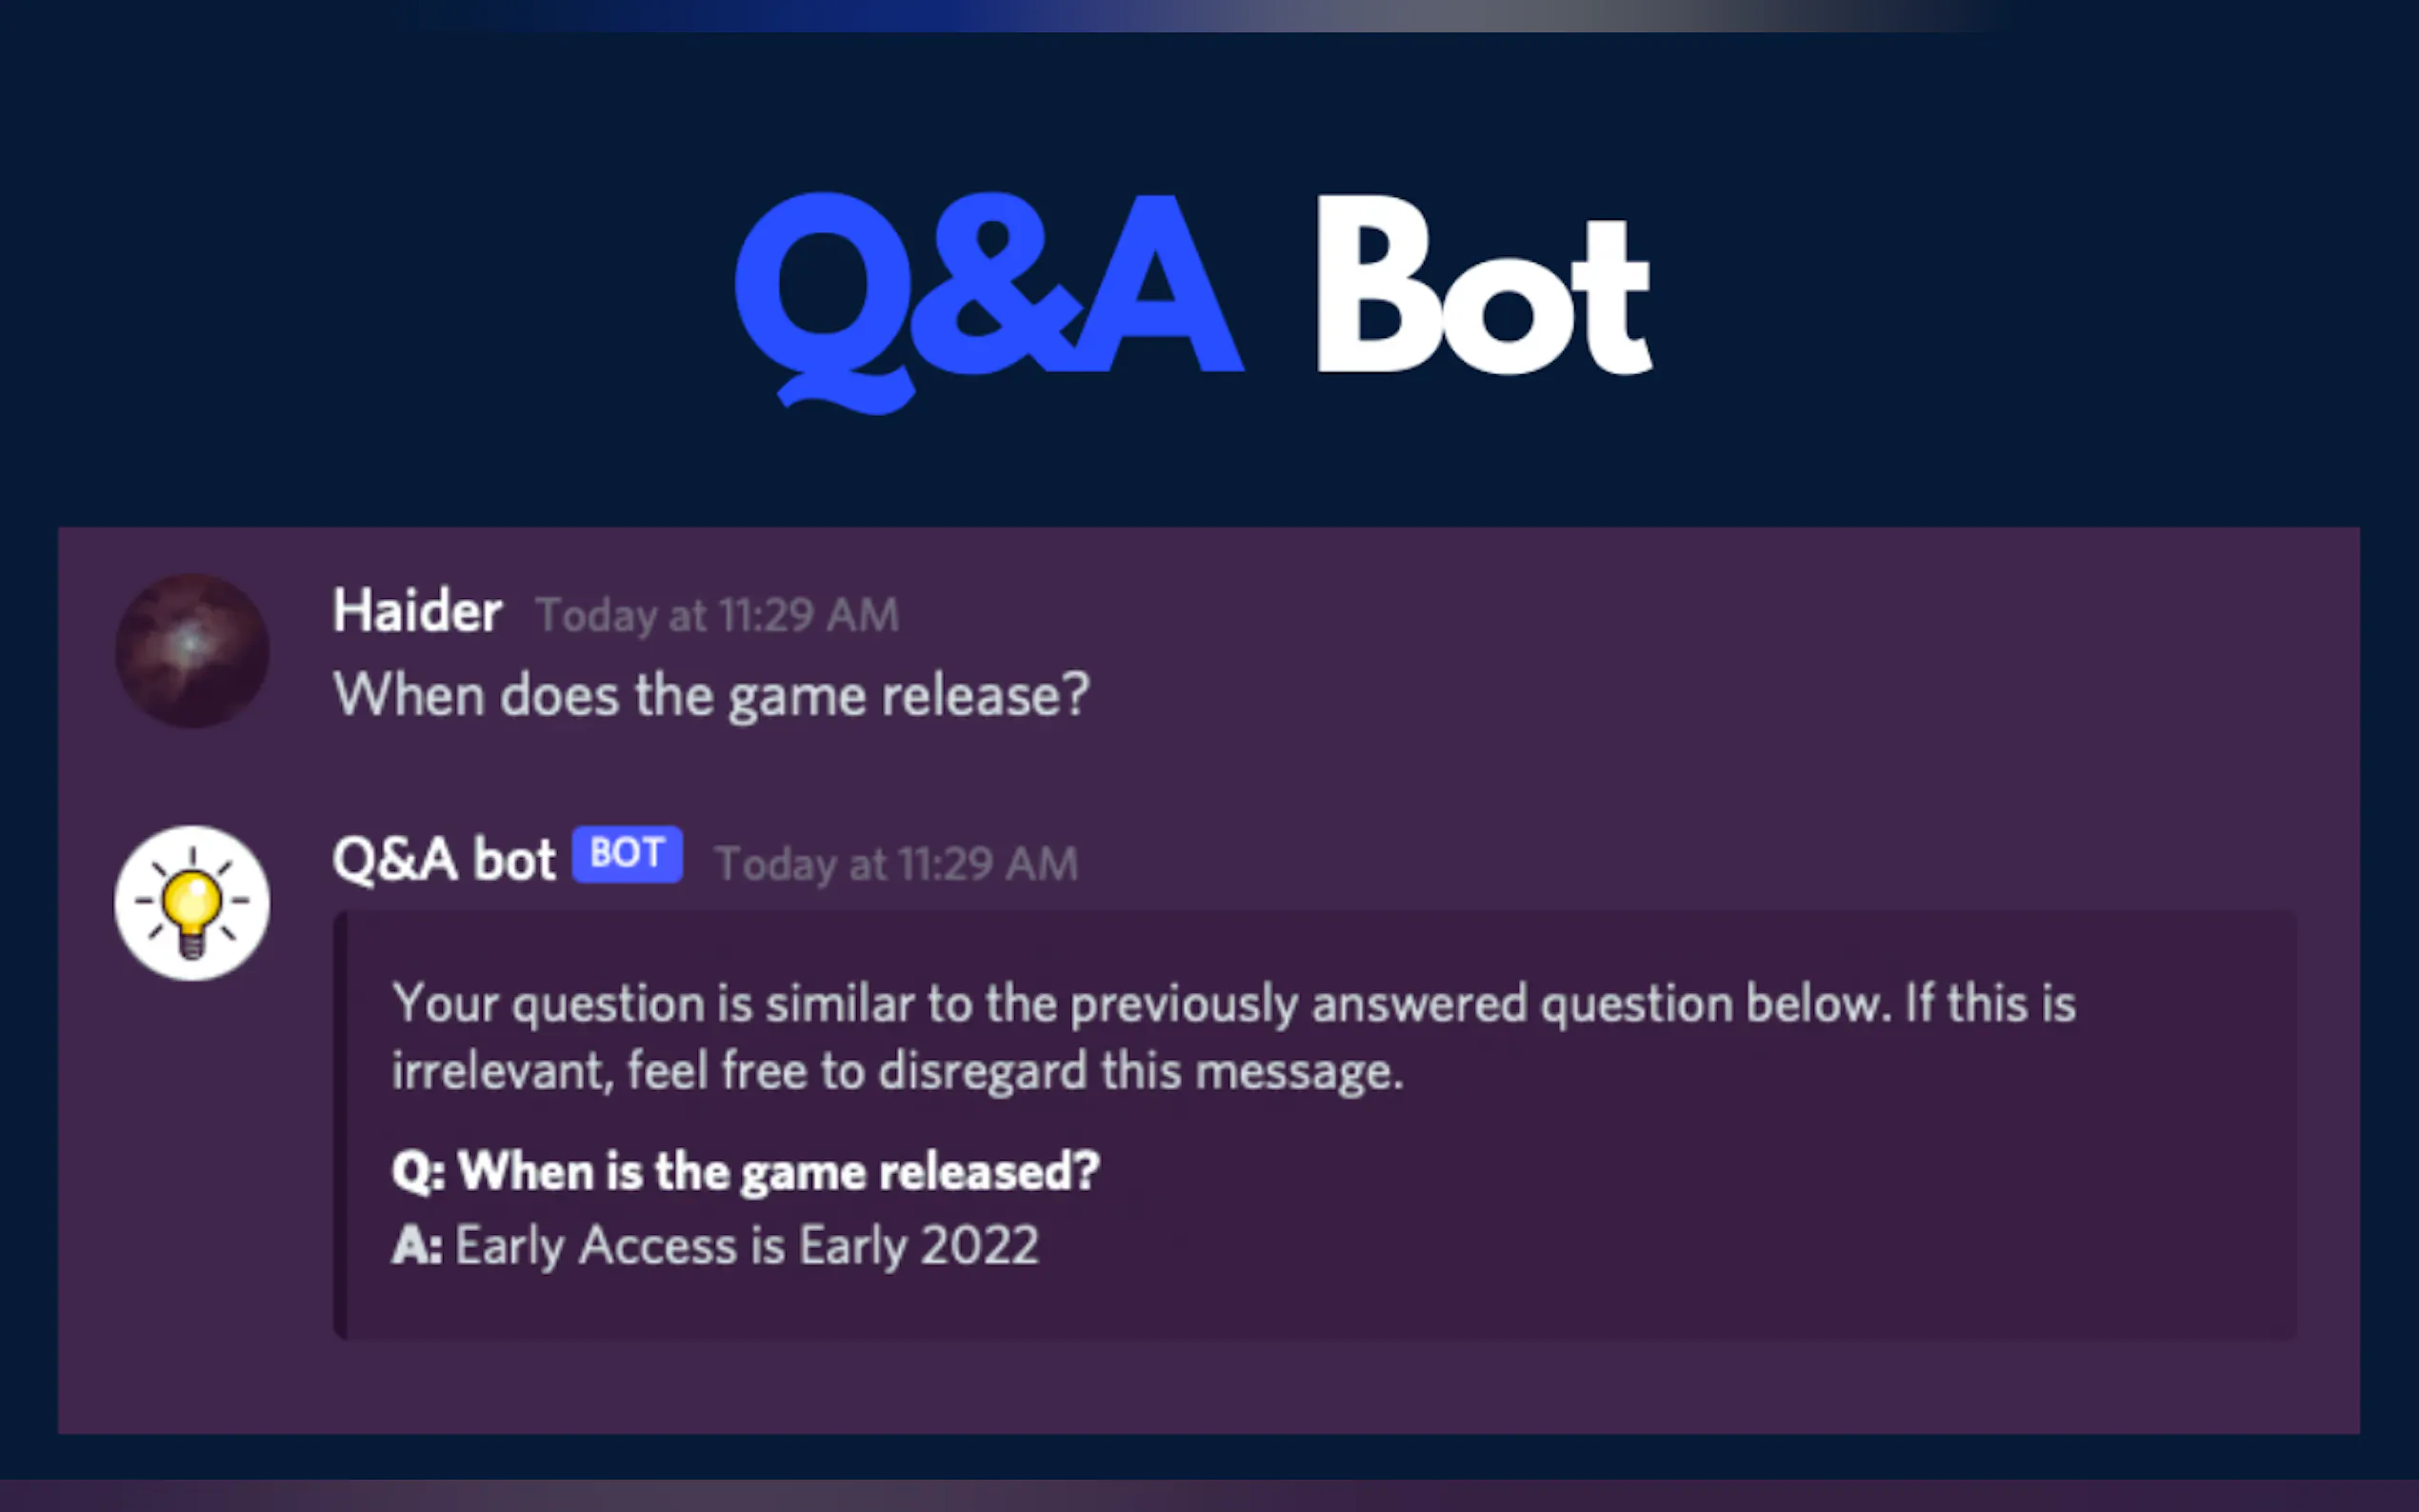Select the 'When does the game release?' message

(x=710, y=695)
